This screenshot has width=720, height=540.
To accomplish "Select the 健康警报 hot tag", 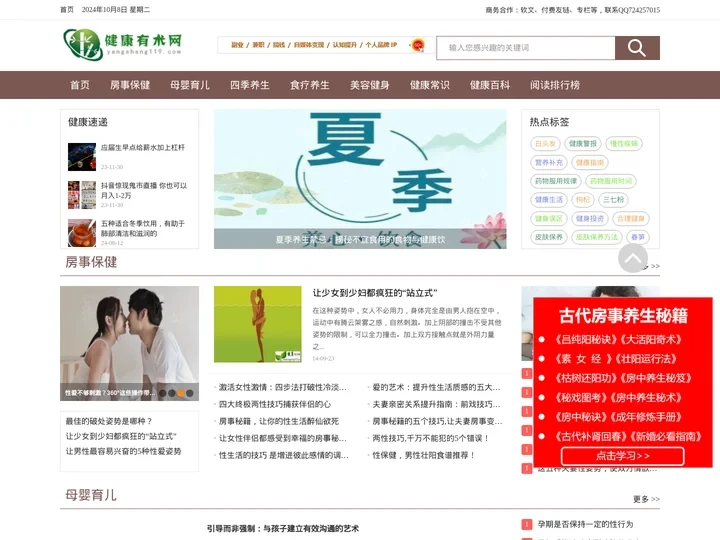I will pyautogui.click(x=583, y=144).
